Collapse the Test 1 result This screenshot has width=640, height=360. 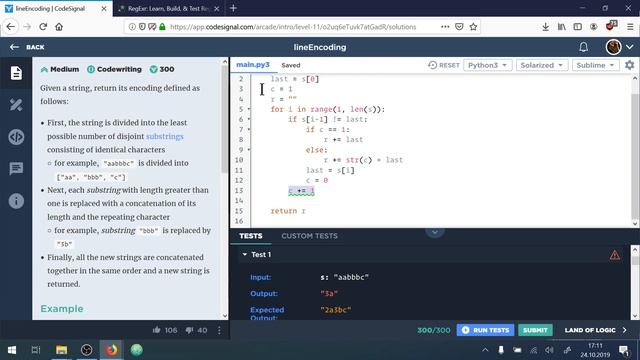pyautogui.click(x=244, y=254)
